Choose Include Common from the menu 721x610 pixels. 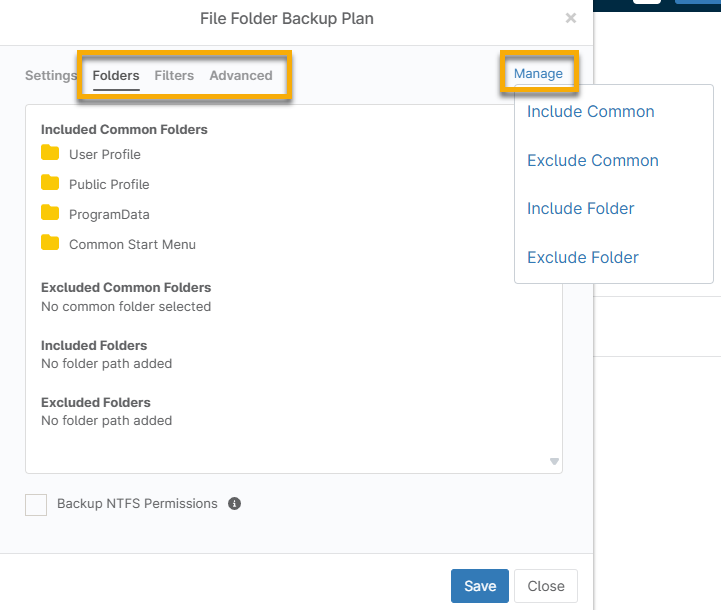coord(591,112)
